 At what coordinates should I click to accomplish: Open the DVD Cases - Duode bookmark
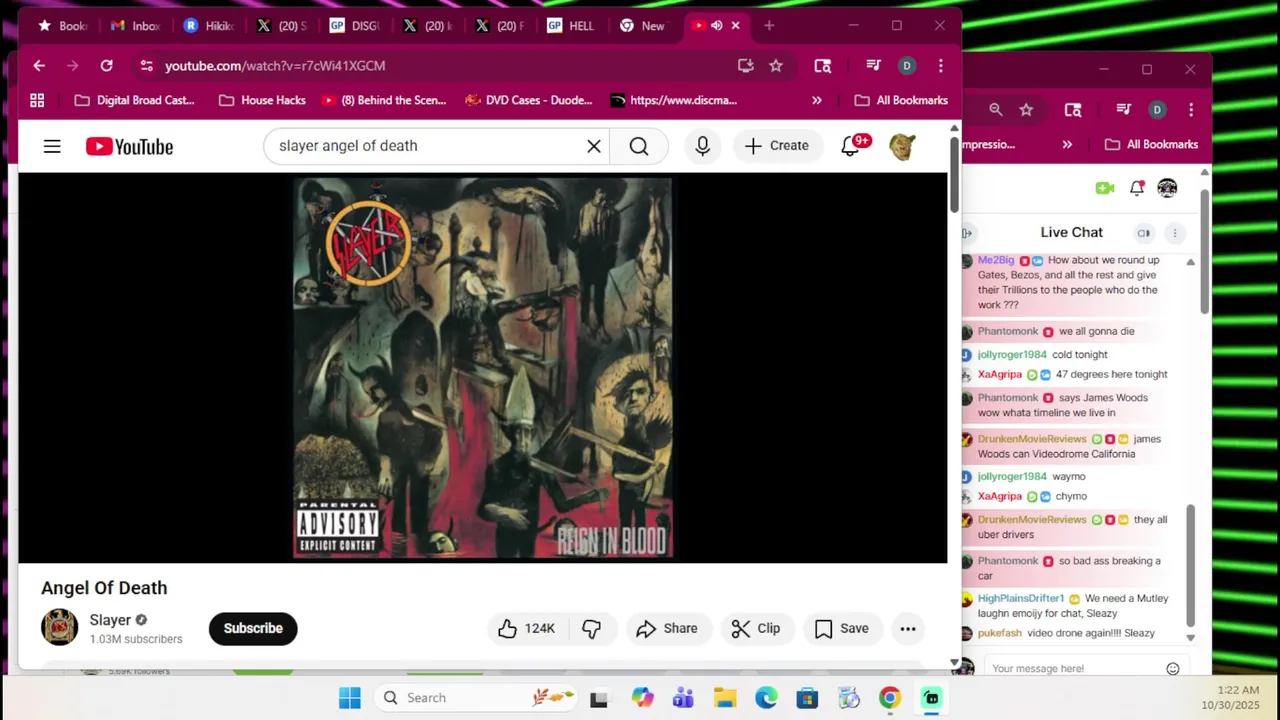(x=529, y=100)
